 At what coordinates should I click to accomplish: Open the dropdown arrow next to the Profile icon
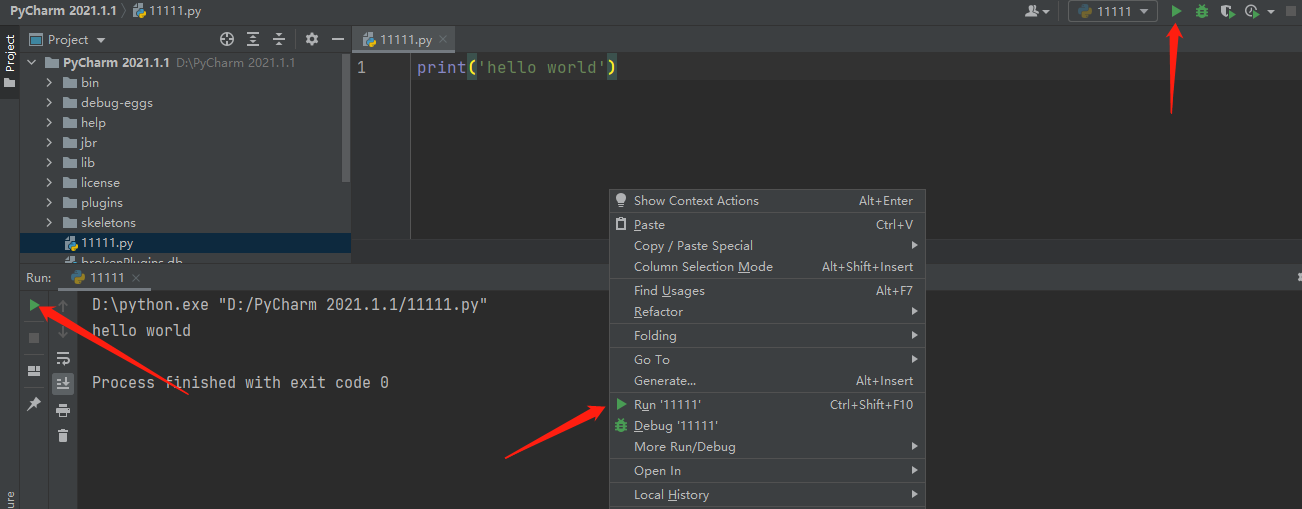1271,12
